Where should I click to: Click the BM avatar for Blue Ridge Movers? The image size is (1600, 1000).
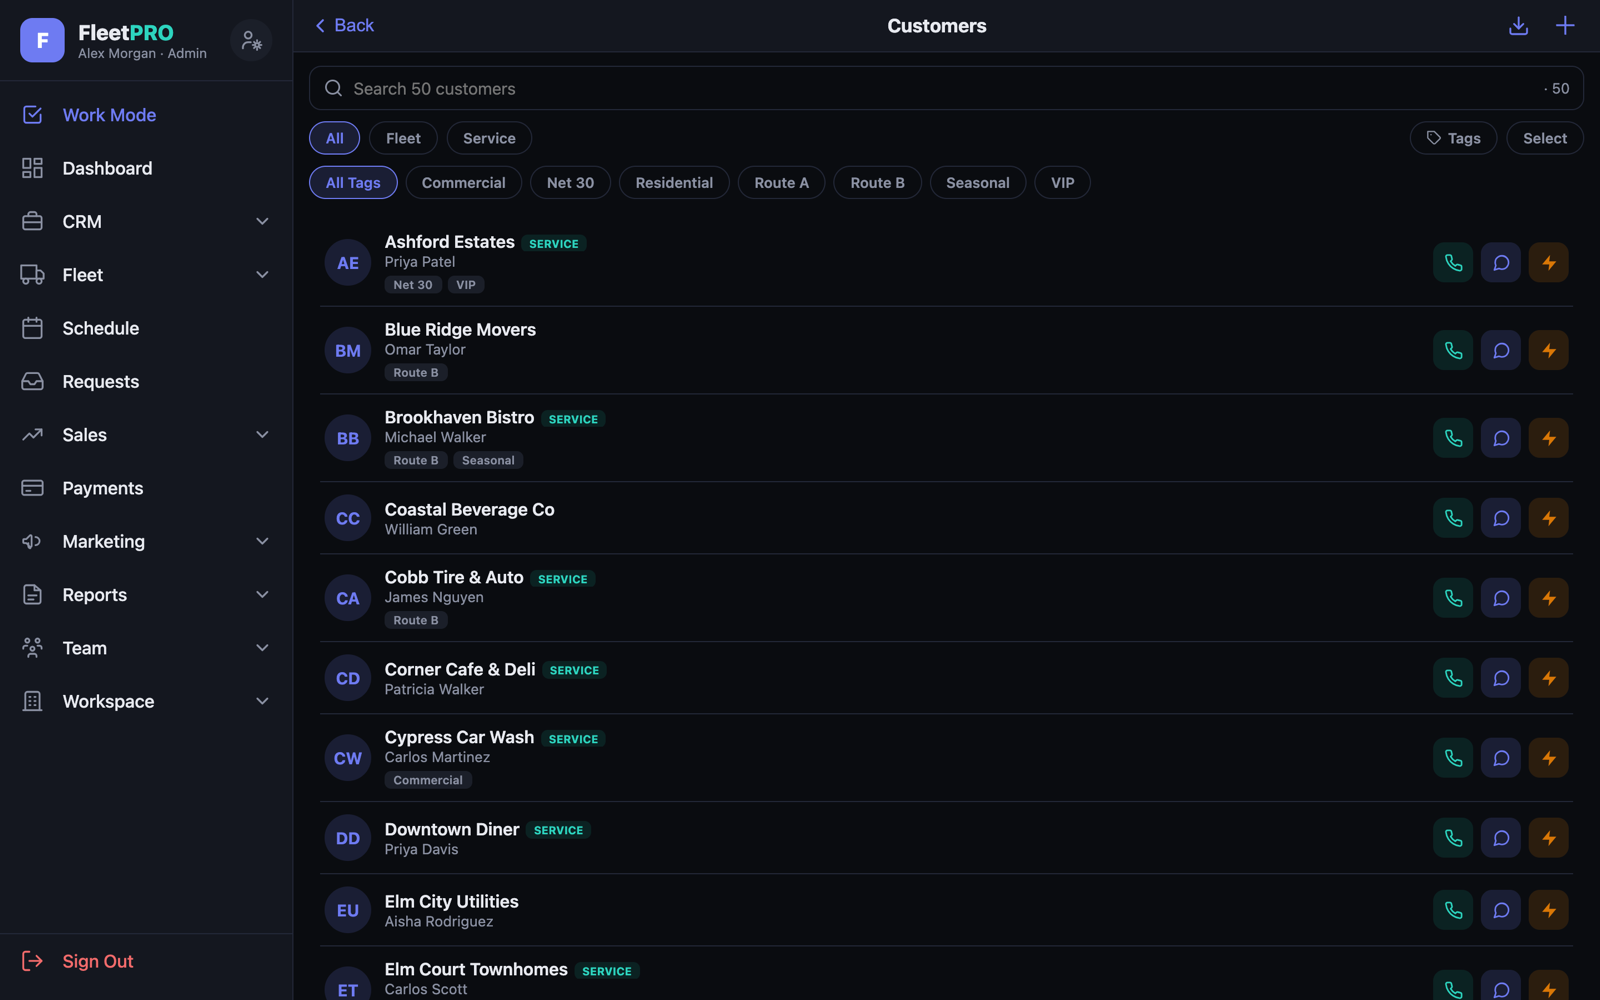(348, 351)
